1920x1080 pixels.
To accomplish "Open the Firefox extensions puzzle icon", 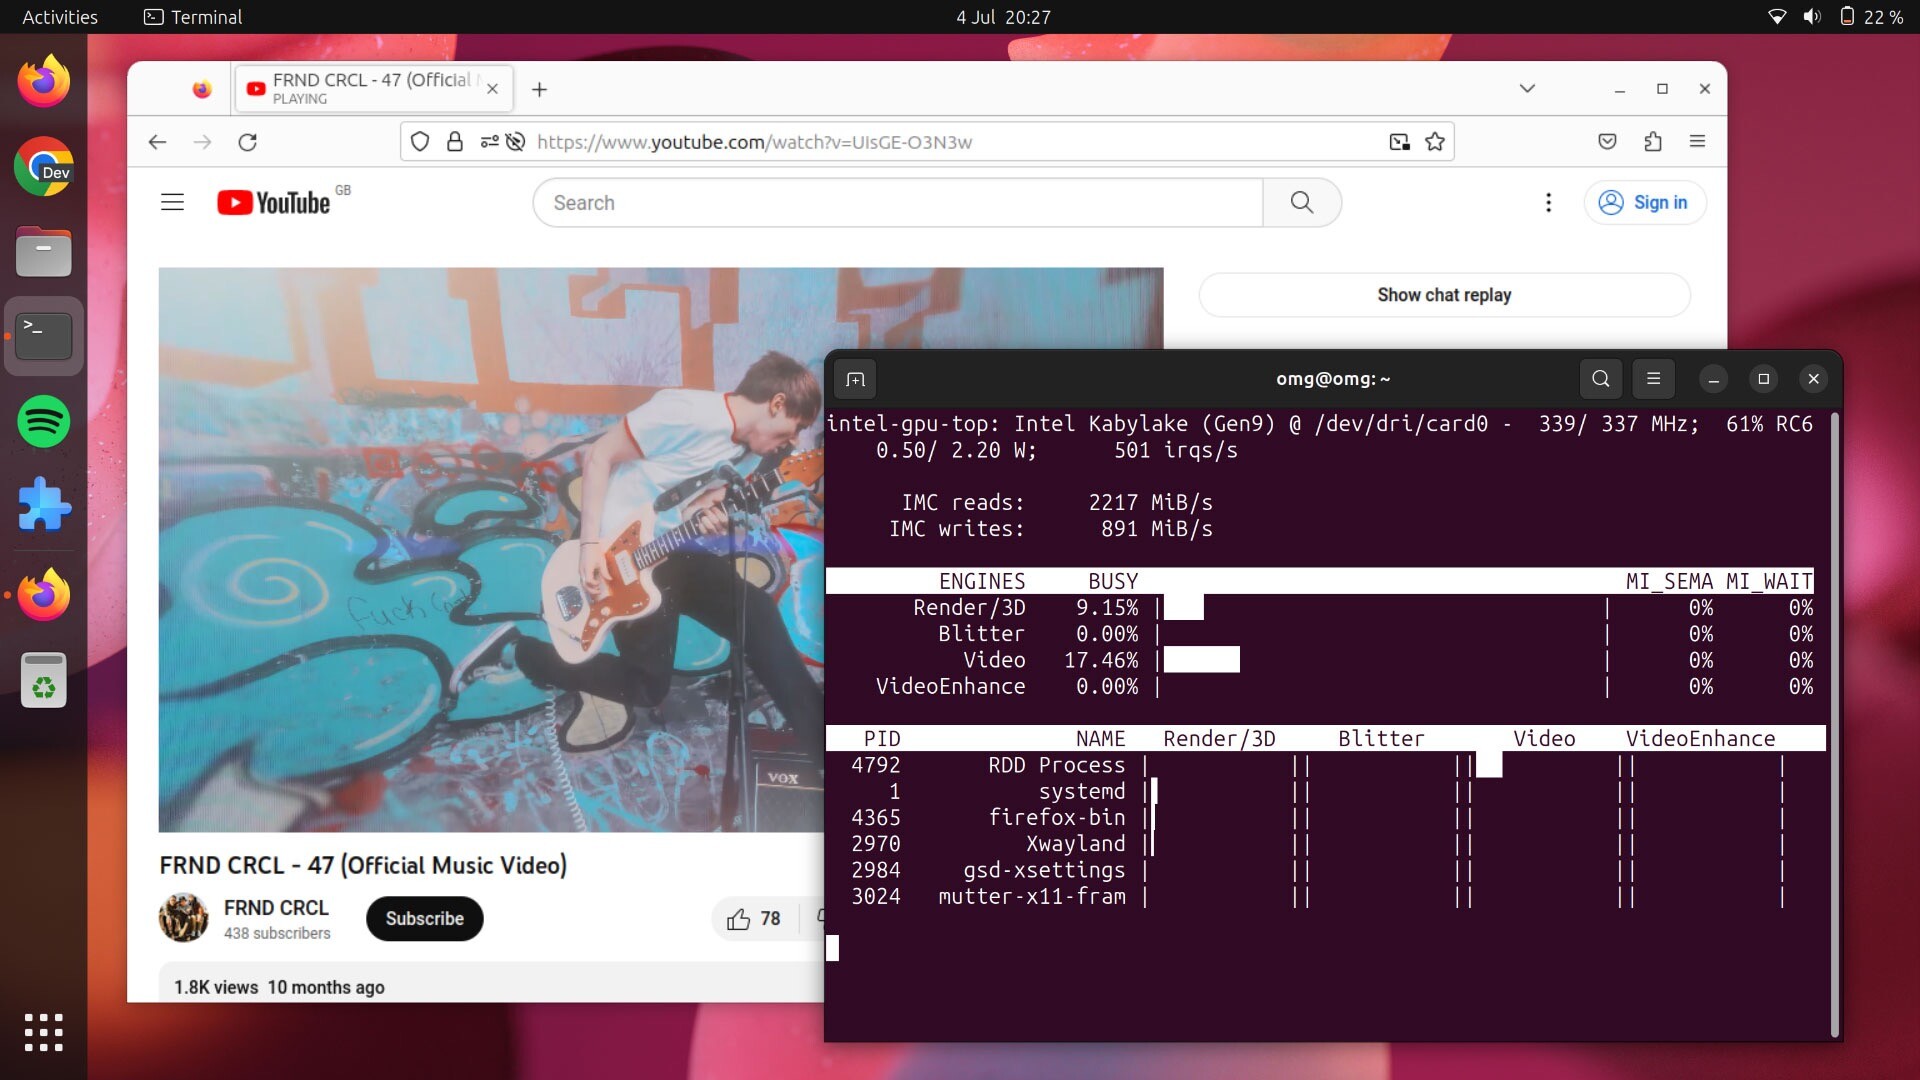I will tap(1653, 142).
